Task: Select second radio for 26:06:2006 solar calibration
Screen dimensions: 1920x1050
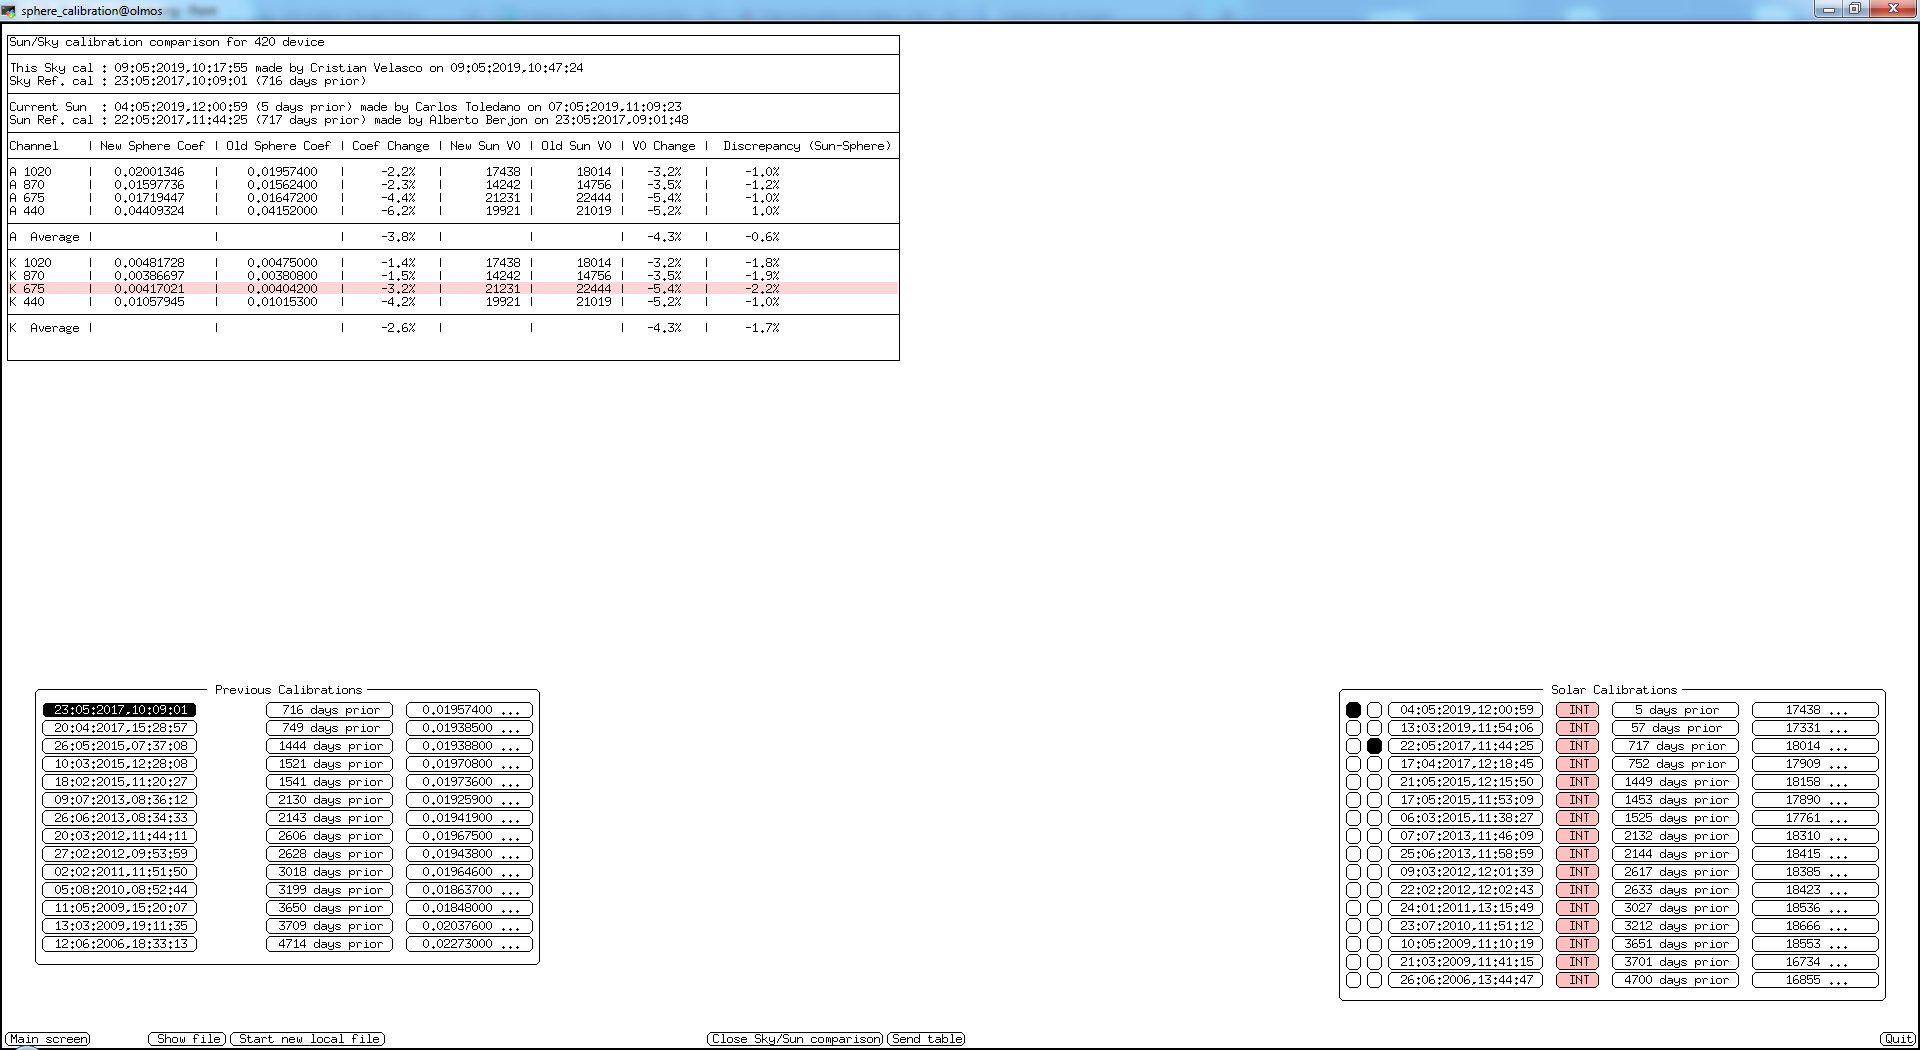Action: (1374, 980)
